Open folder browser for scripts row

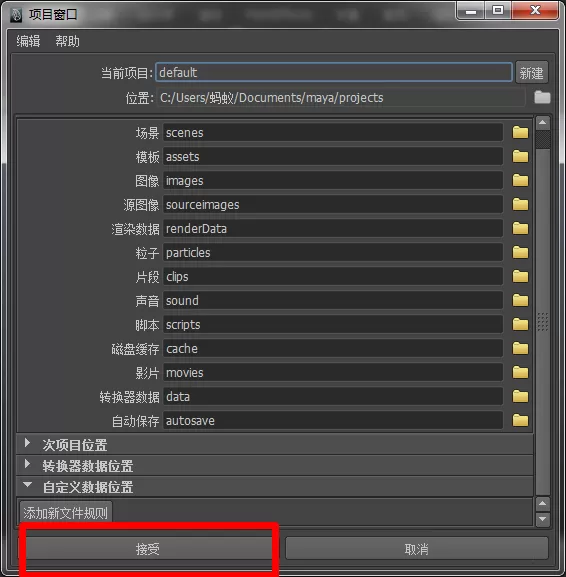pyautogui.click(x=520, y=325)
